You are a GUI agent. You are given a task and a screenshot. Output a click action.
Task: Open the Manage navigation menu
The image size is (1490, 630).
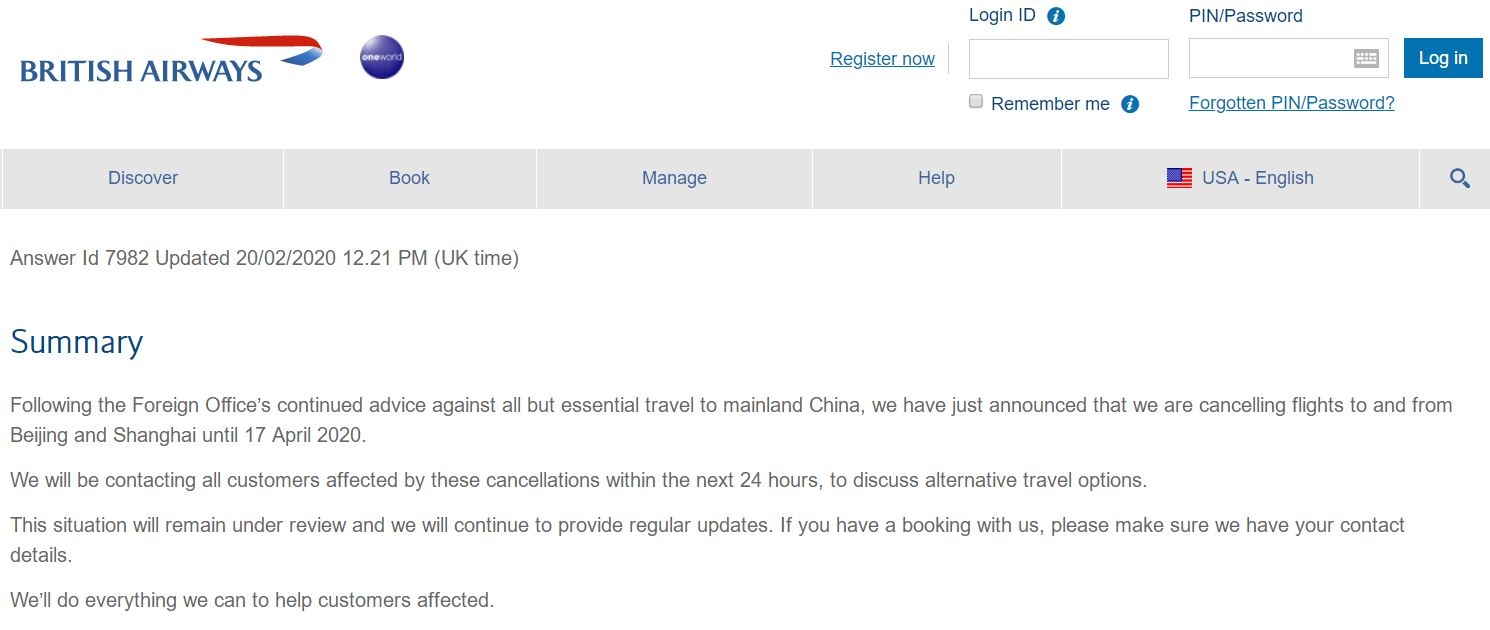point(674,178)
